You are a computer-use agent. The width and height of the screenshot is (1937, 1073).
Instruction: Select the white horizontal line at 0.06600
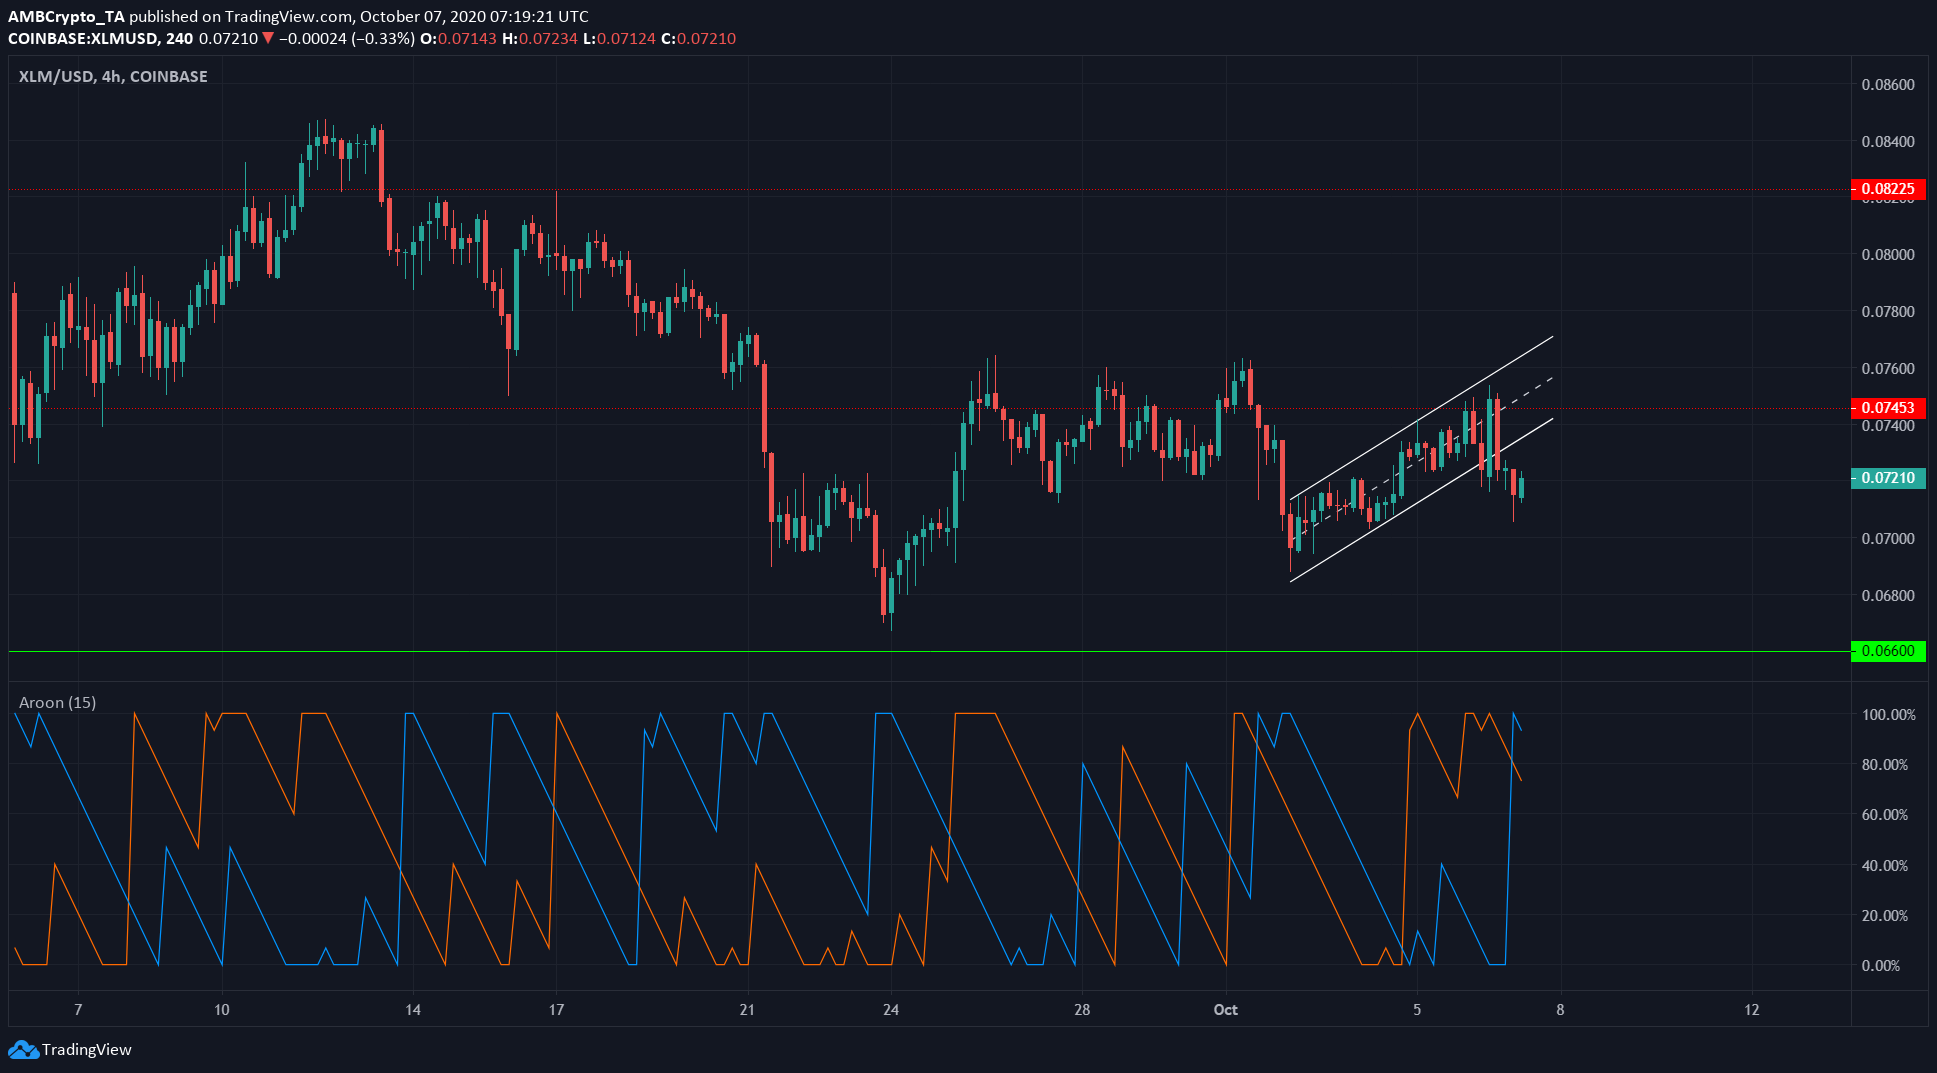click(930, 651)
